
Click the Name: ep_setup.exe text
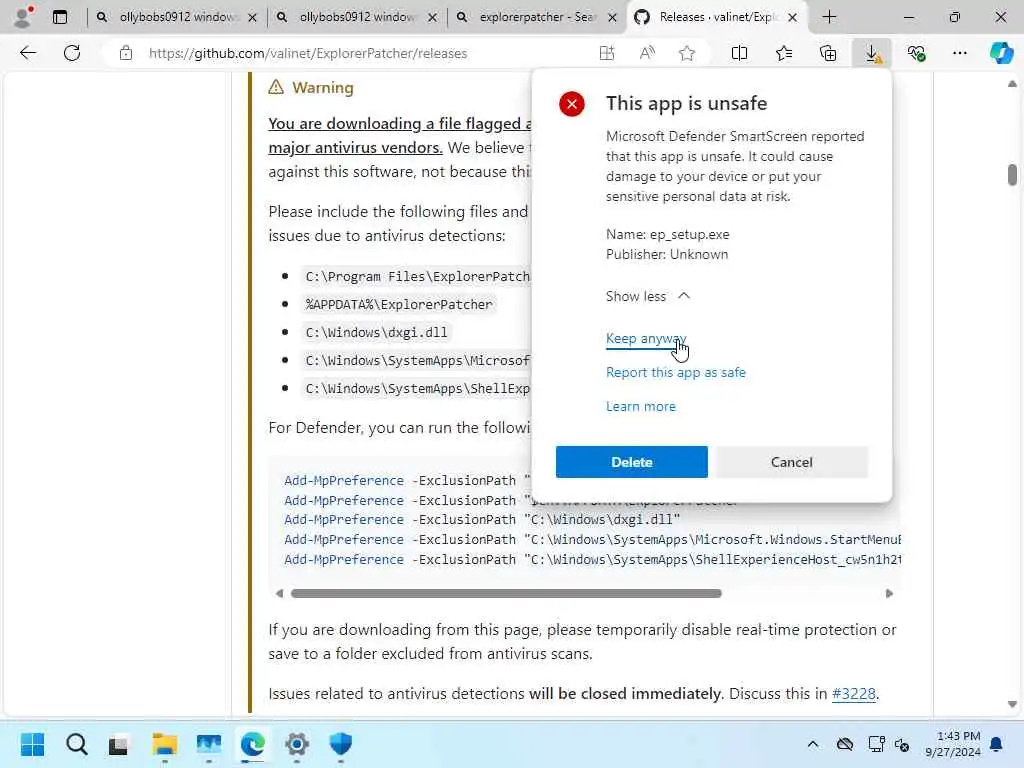pos(667,234)
